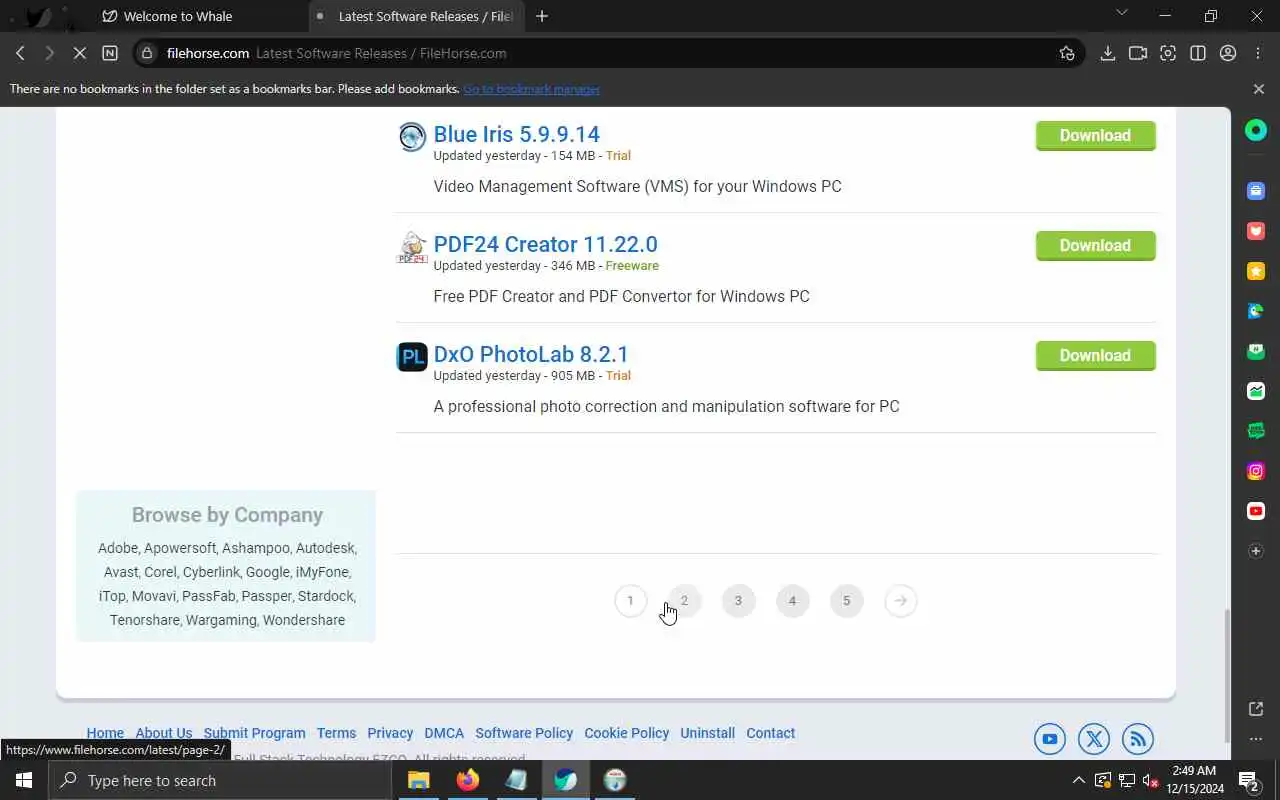Download DxO PhotoLab 8.2.1
1280x800 pixels.
[1095, 356]
